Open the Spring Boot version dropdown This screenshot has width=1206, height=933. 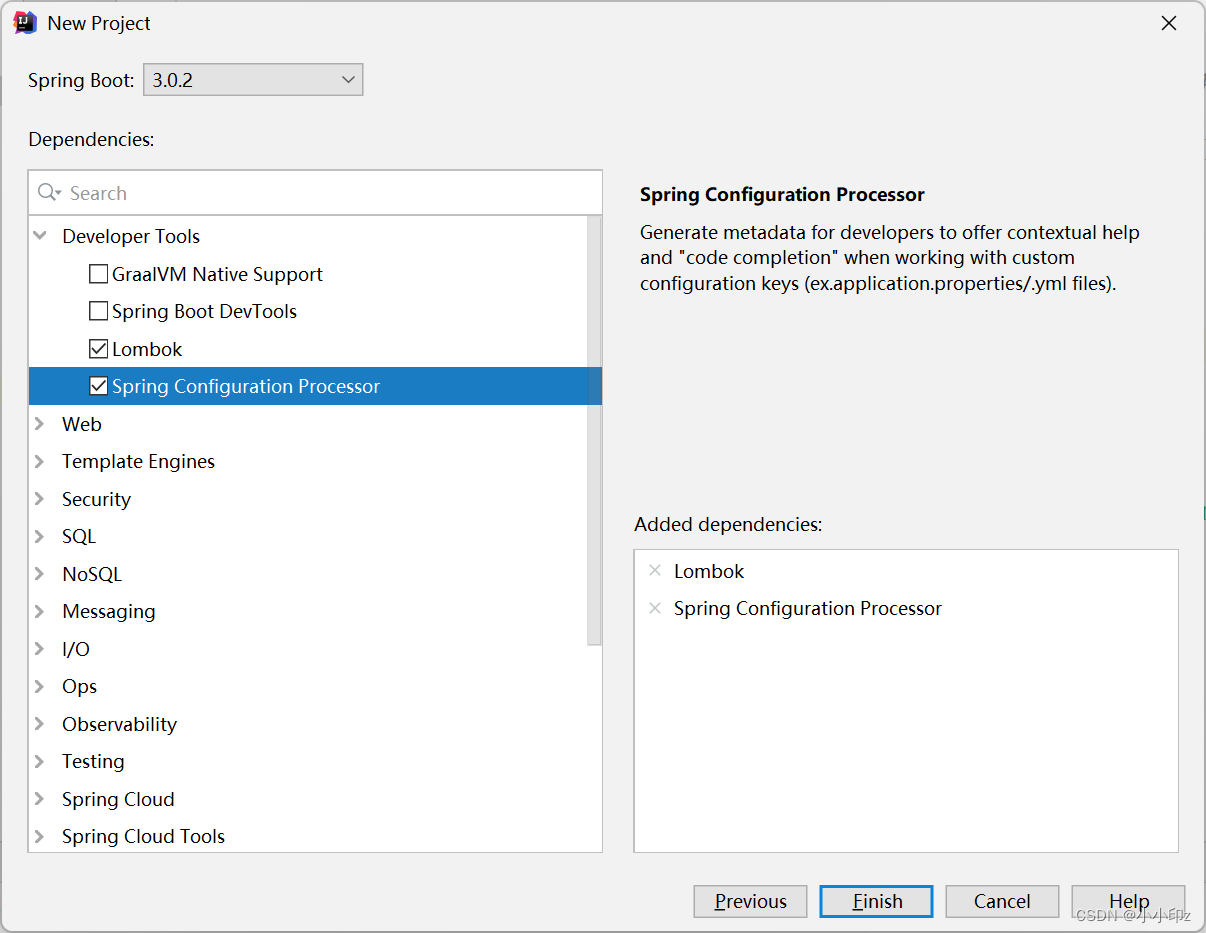click(253, 80)
